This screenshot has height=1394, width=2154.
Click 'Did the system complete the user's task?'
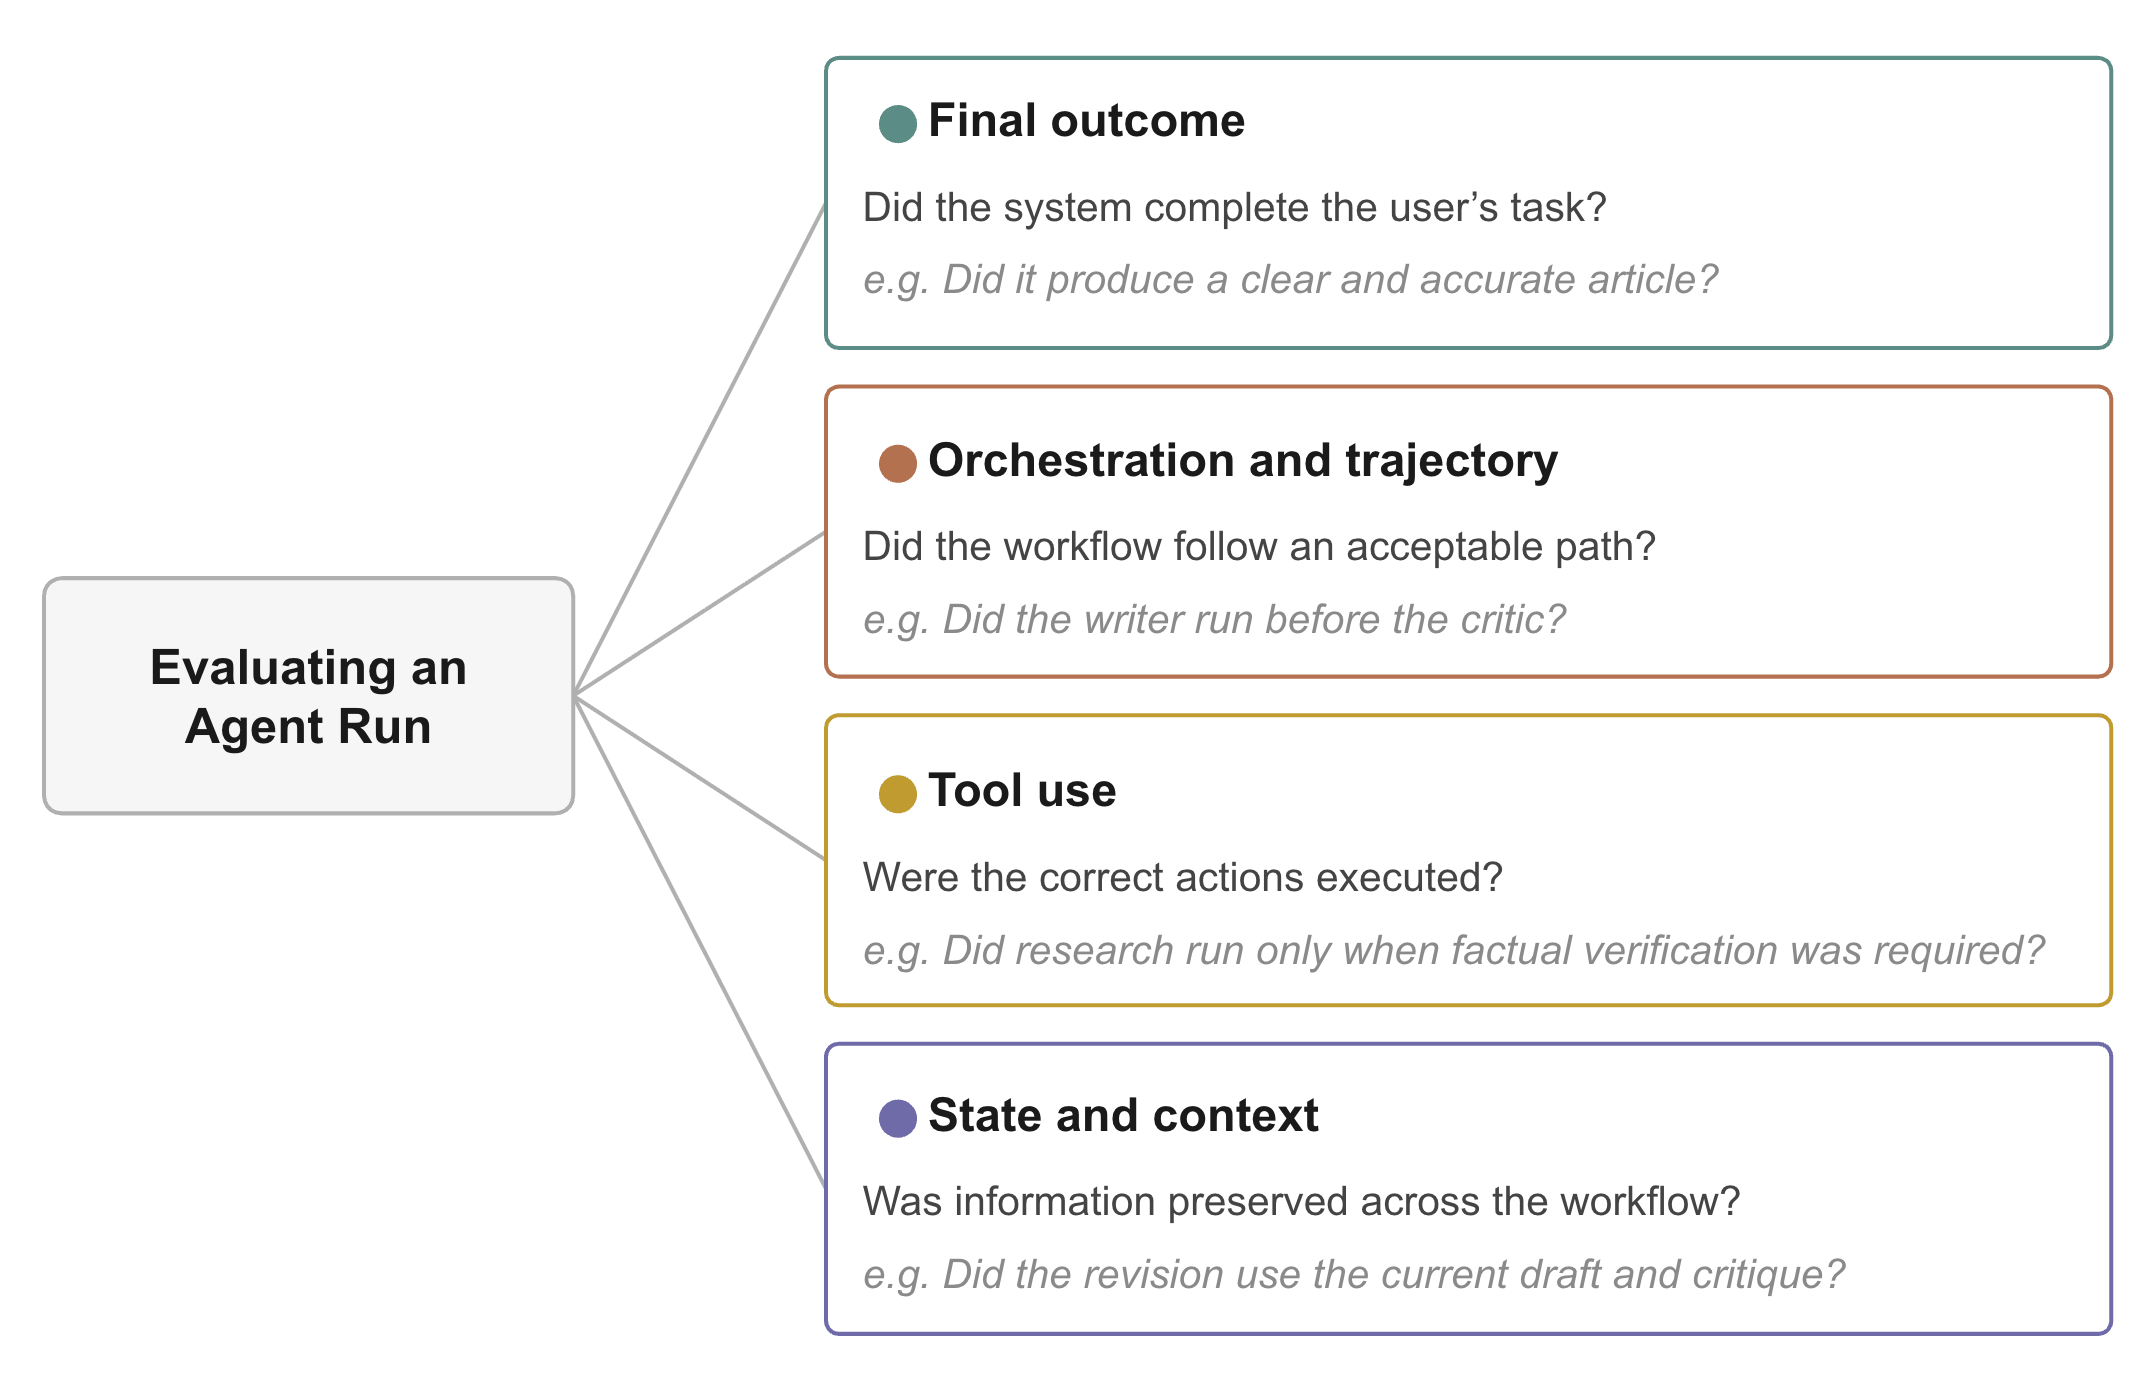click(1234, 208)
